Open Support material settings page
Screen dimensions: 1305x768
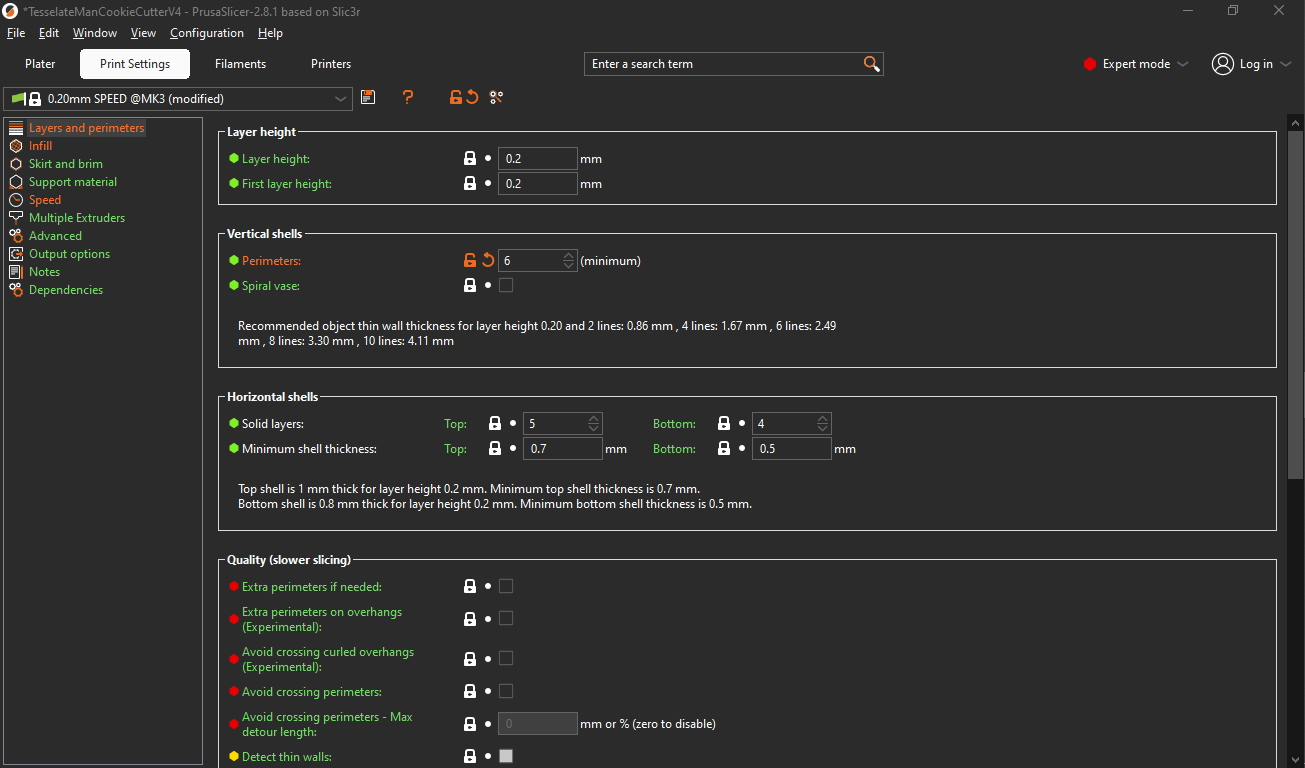coord(72,182)
